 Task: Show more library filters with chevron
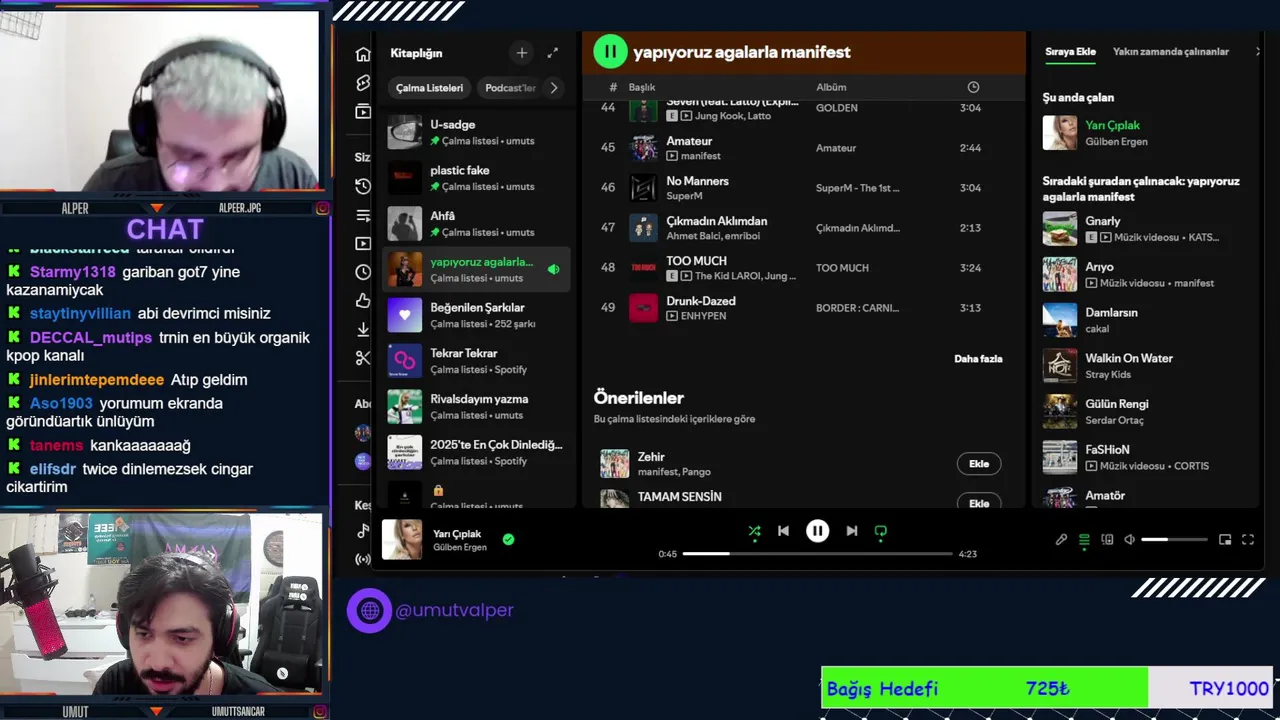[554, 88]
